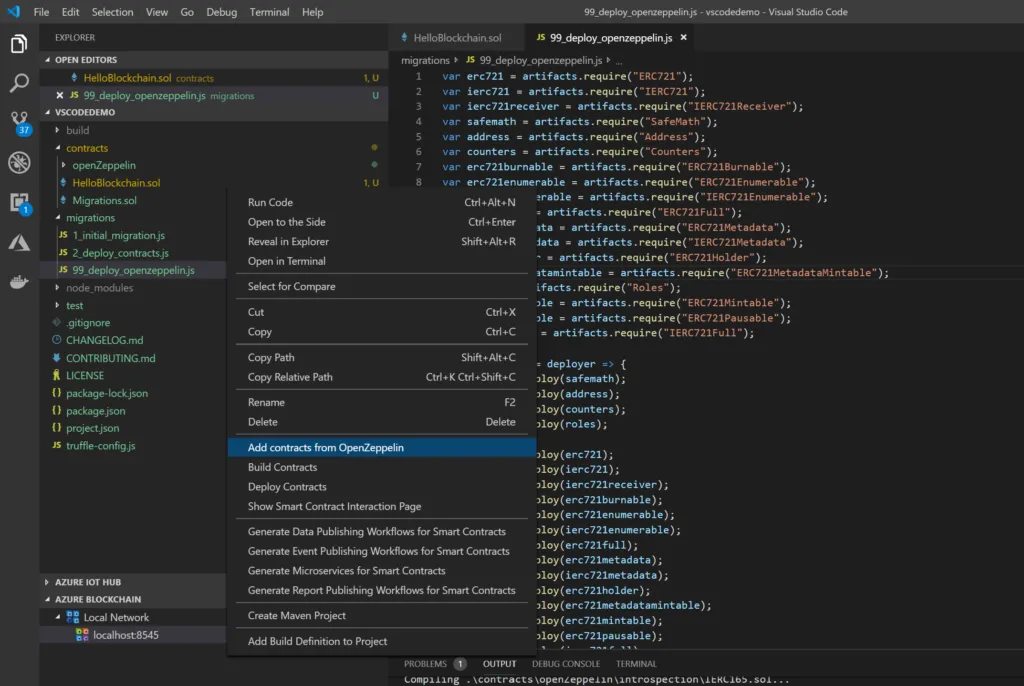
Task: Select Deploy Contracts from context menu
Action: tap(381, 487)
